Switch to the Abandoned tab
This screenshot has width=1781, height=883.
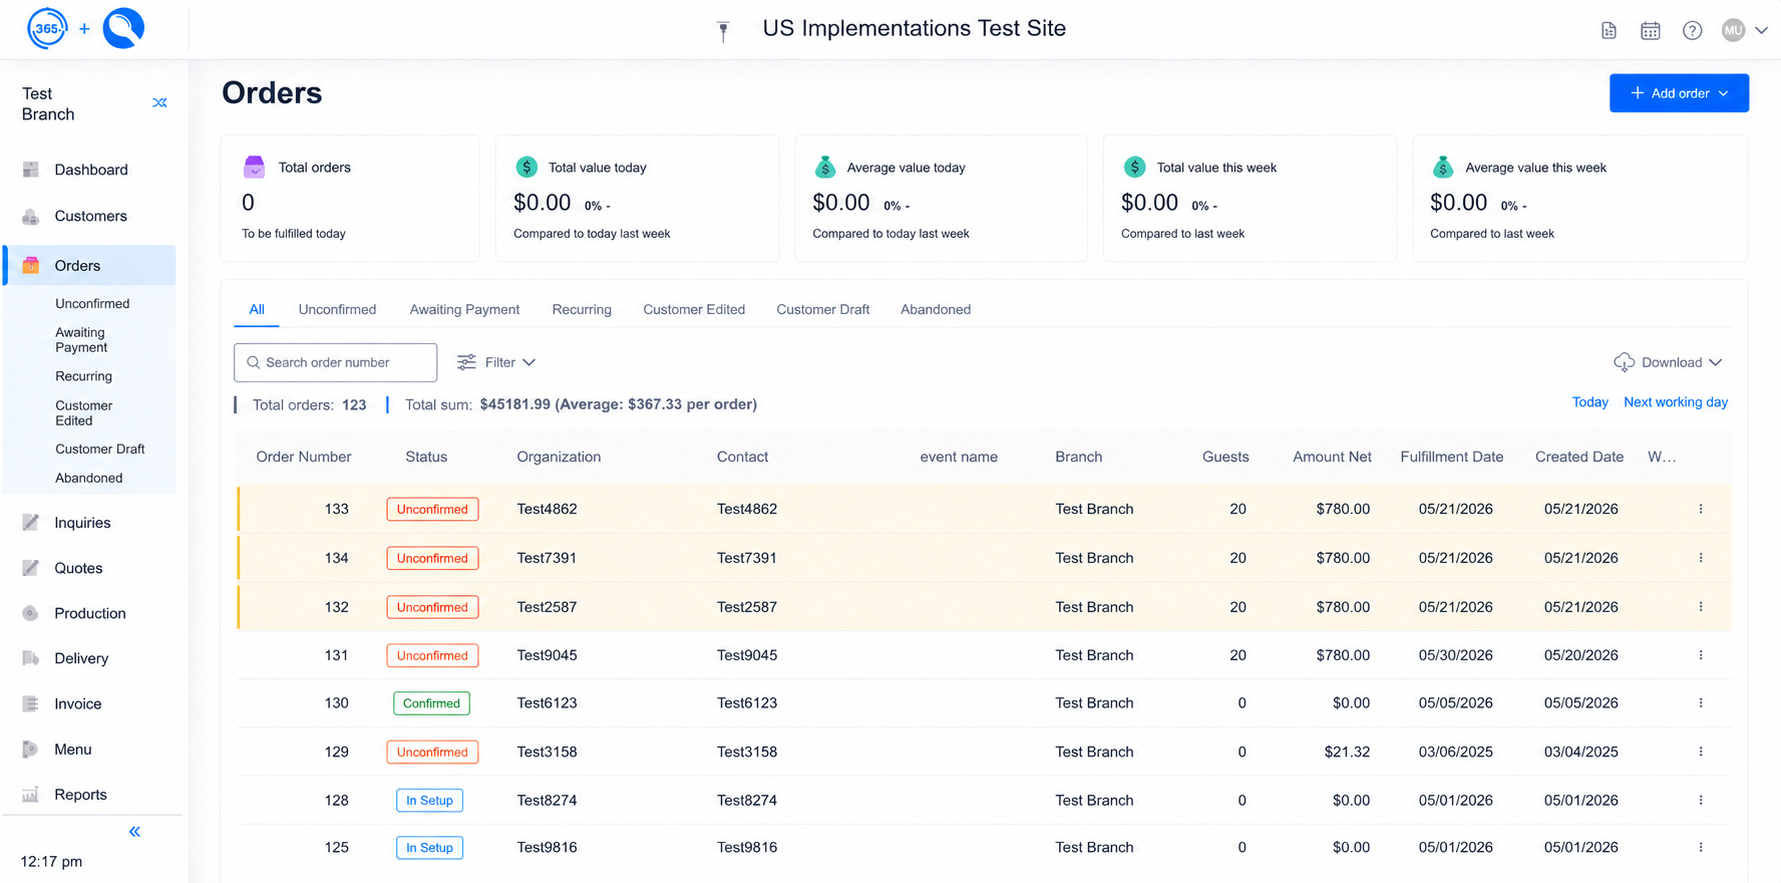[935, 309]
